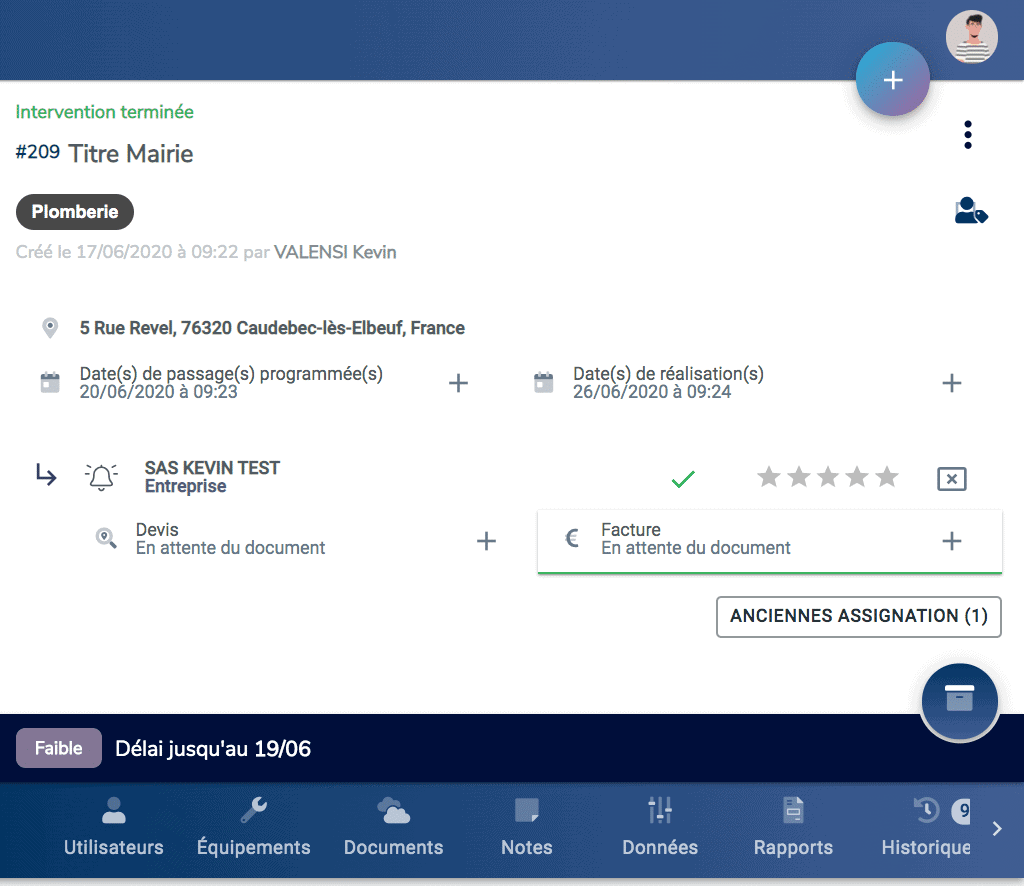This screenshot has height=886, width=1024.
Task: Click the location pin icon
Action: (50, 328)
